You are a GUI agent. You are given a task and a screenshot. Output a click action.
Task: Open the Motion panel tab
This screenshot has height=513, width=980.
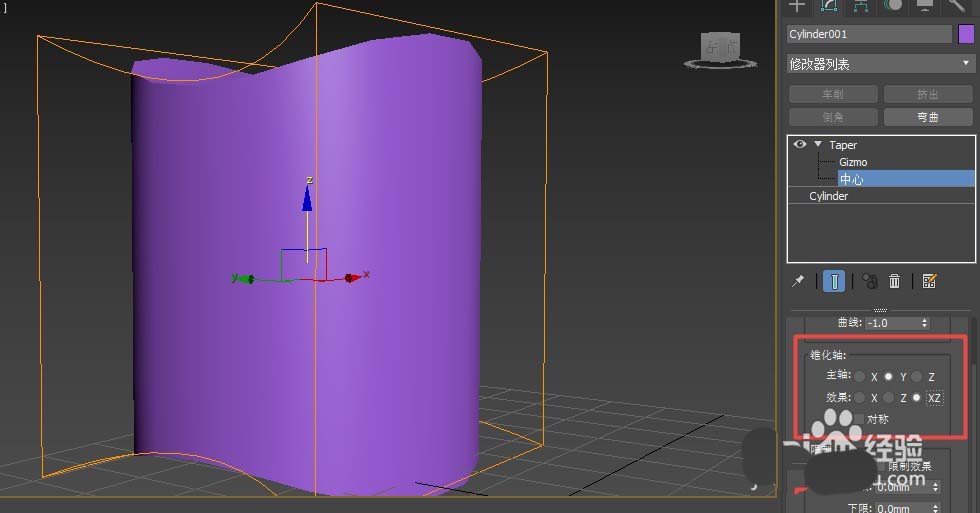click(x=893, y=6)
